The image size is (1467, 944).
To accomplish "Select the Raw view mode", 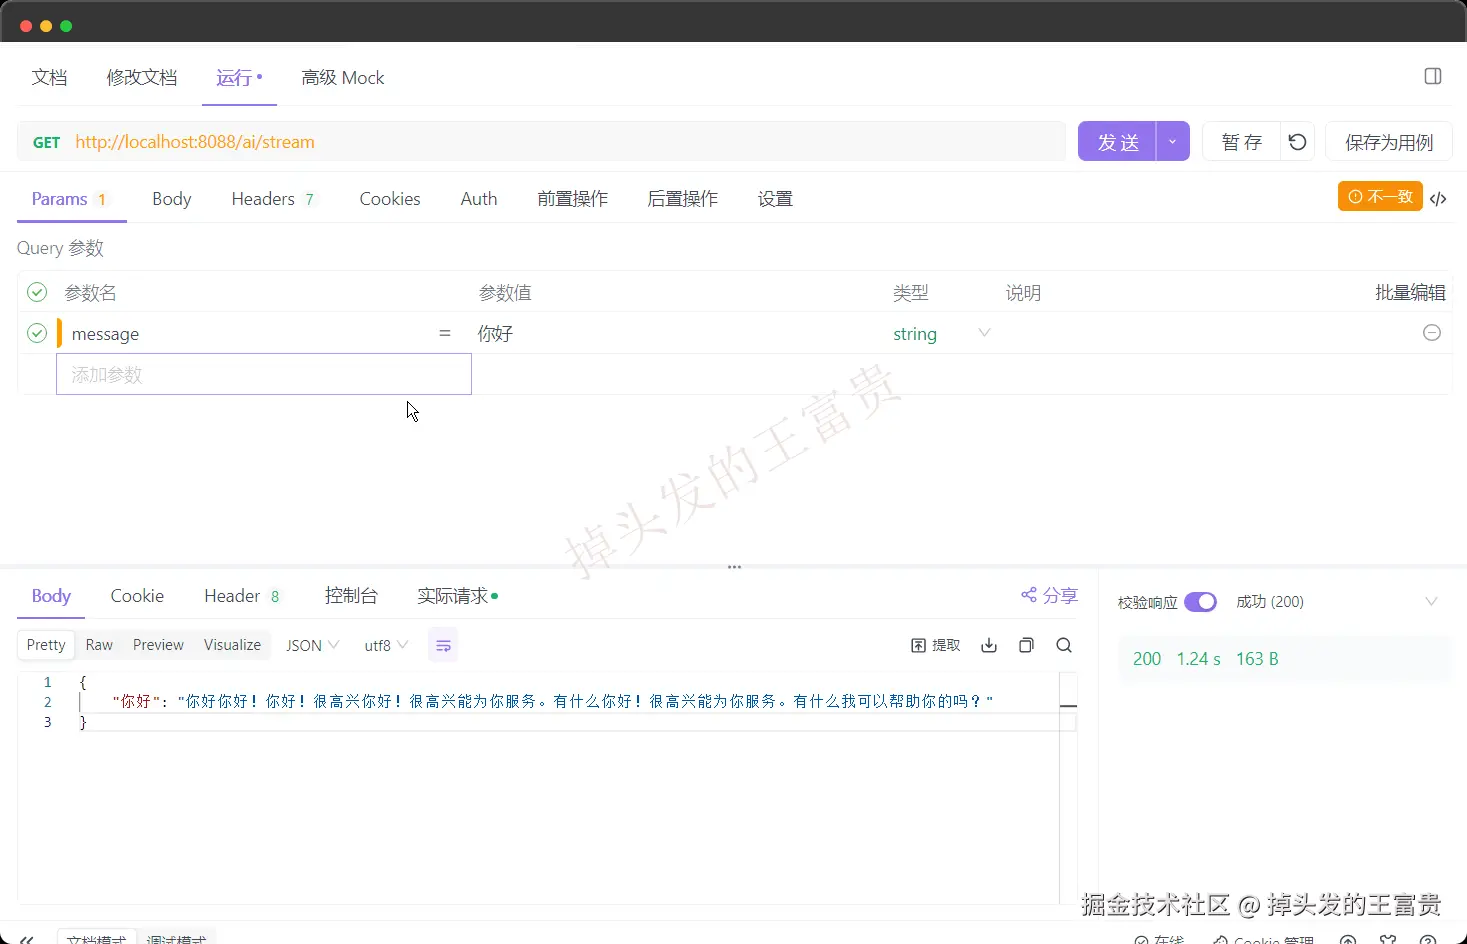I will pos(99,645).
